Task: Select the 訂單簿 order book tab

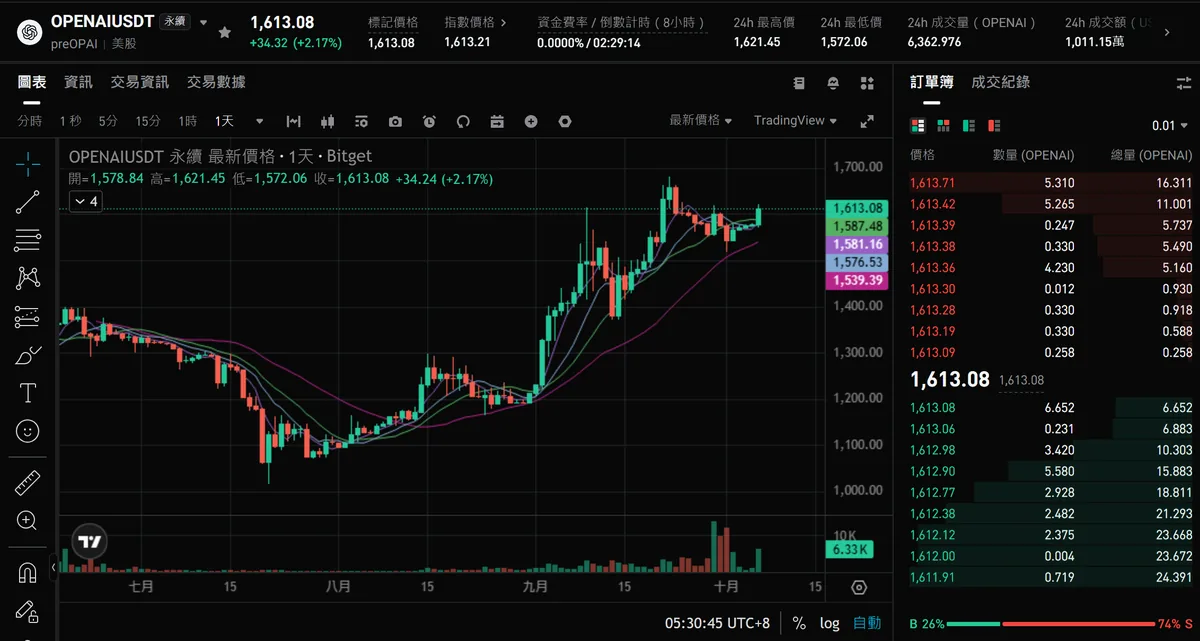Action: click(932, 82)
